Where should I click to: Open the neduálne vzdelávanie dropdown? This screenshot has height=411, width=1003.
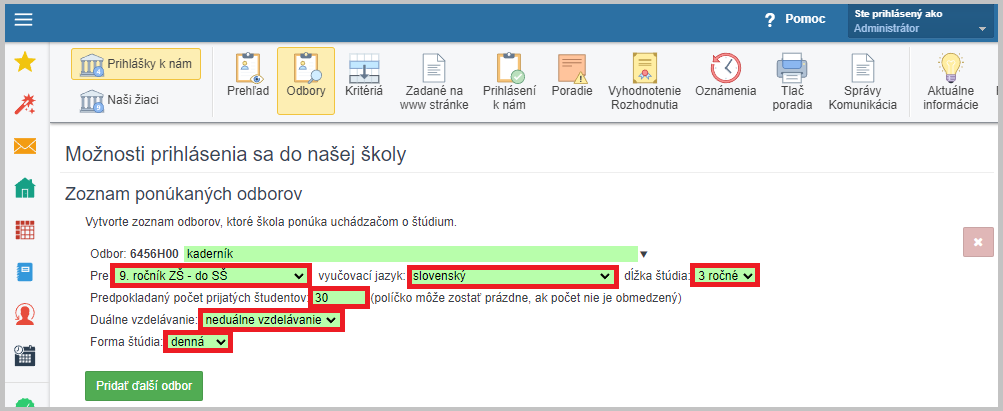pos(272,320)
